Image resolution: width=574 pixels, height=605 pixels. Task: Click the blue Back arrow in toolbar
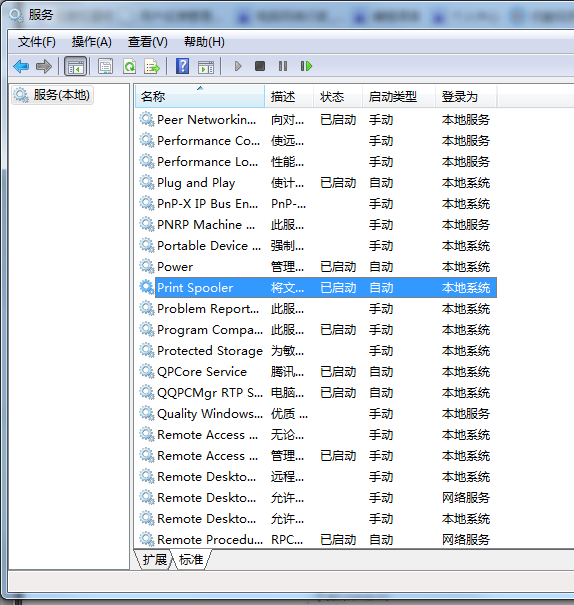tap(21, 66)
